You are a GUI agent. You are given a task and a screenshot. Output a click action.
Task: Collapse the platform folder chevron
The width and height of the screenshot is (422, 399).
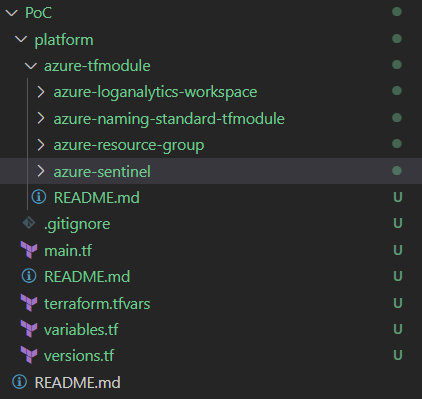click(21, 39)
